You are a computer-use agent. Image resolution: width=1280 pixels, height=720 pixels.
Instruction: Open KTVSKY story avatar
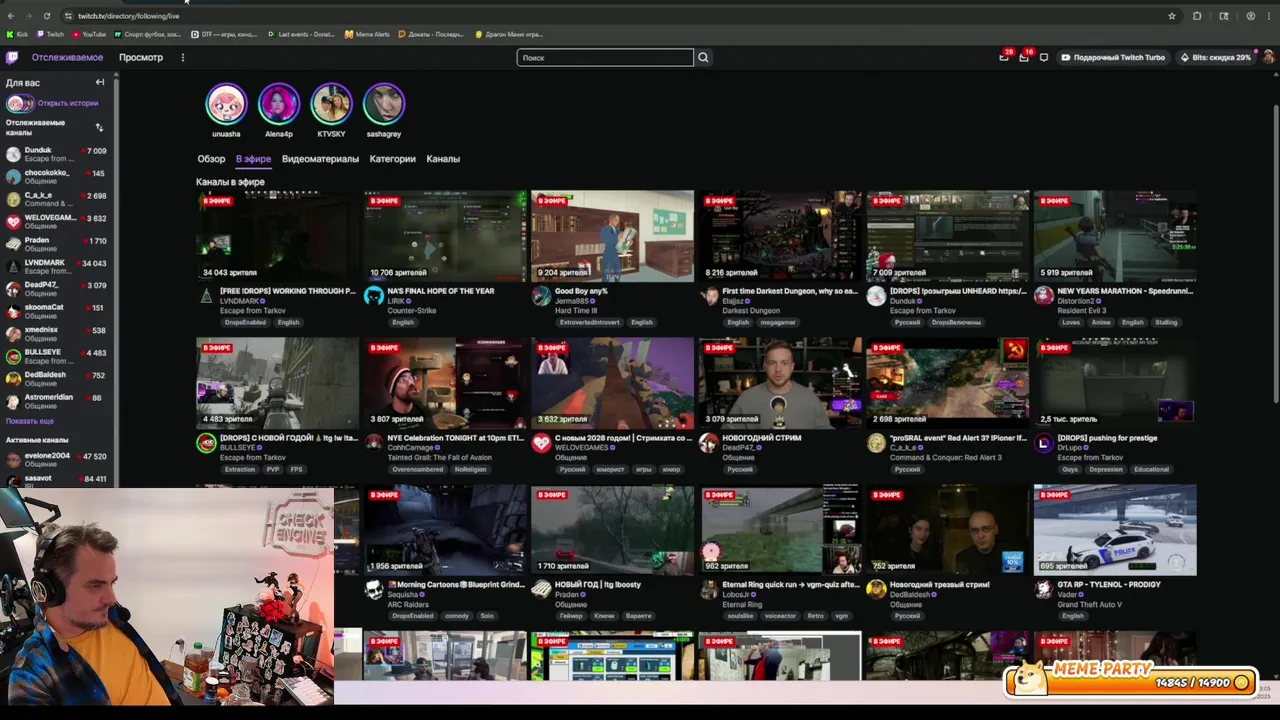(x=331, y=104)
